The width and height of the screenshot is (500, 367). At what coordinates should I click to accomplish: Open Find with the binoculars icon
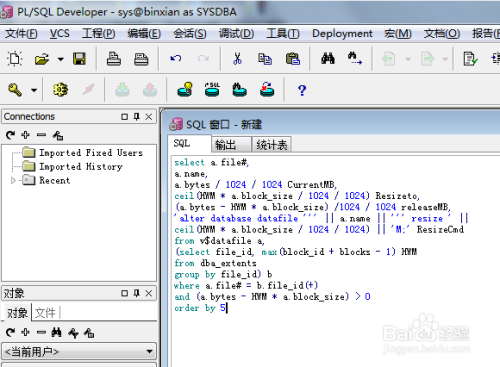328,59
